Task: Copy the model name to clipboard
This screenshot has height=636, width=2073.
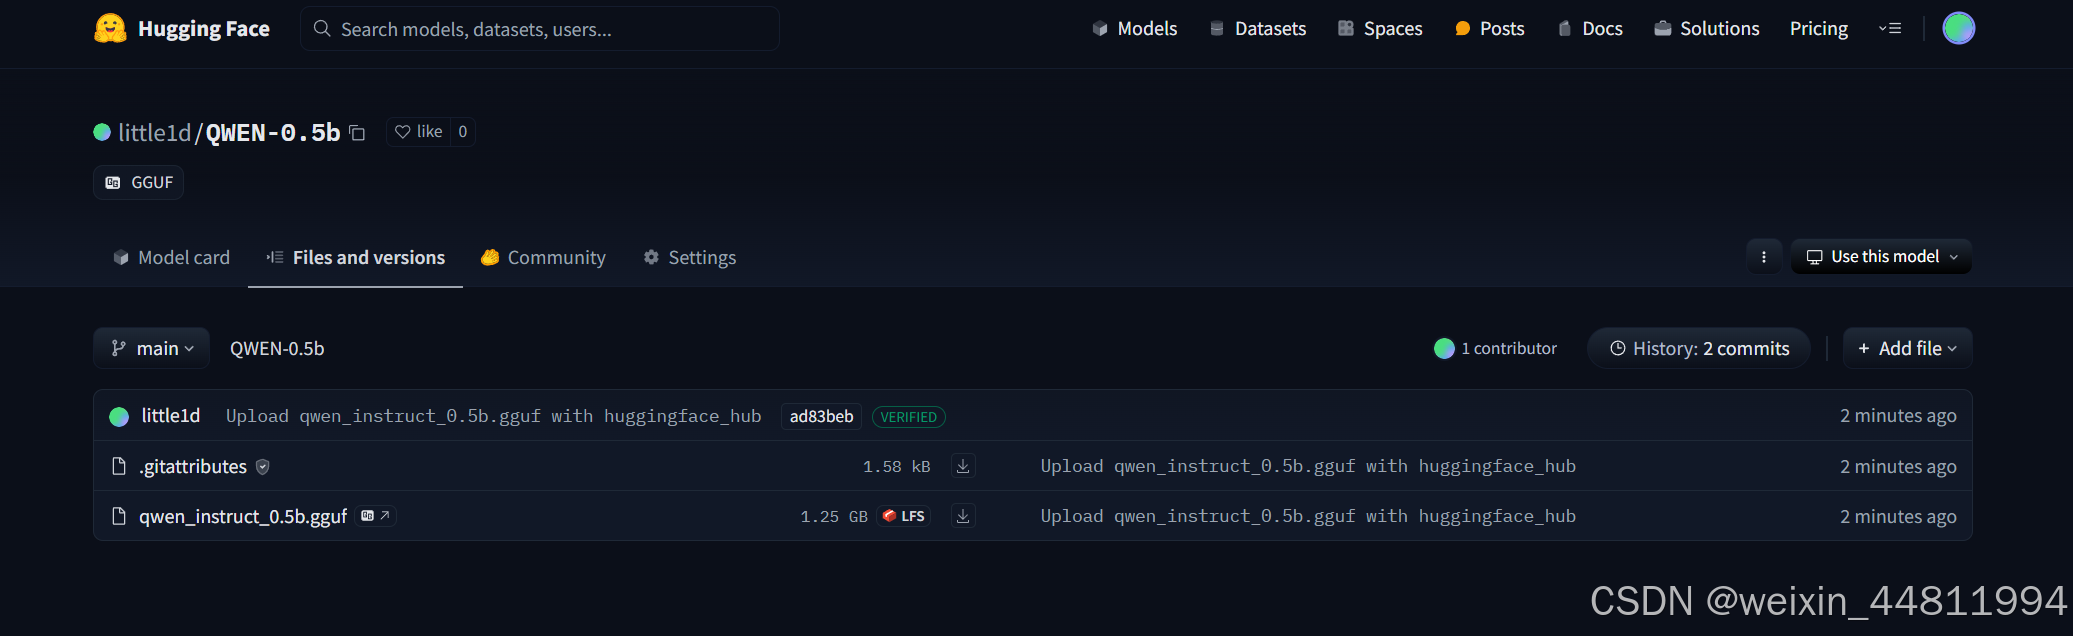Action: click(357, 132)
